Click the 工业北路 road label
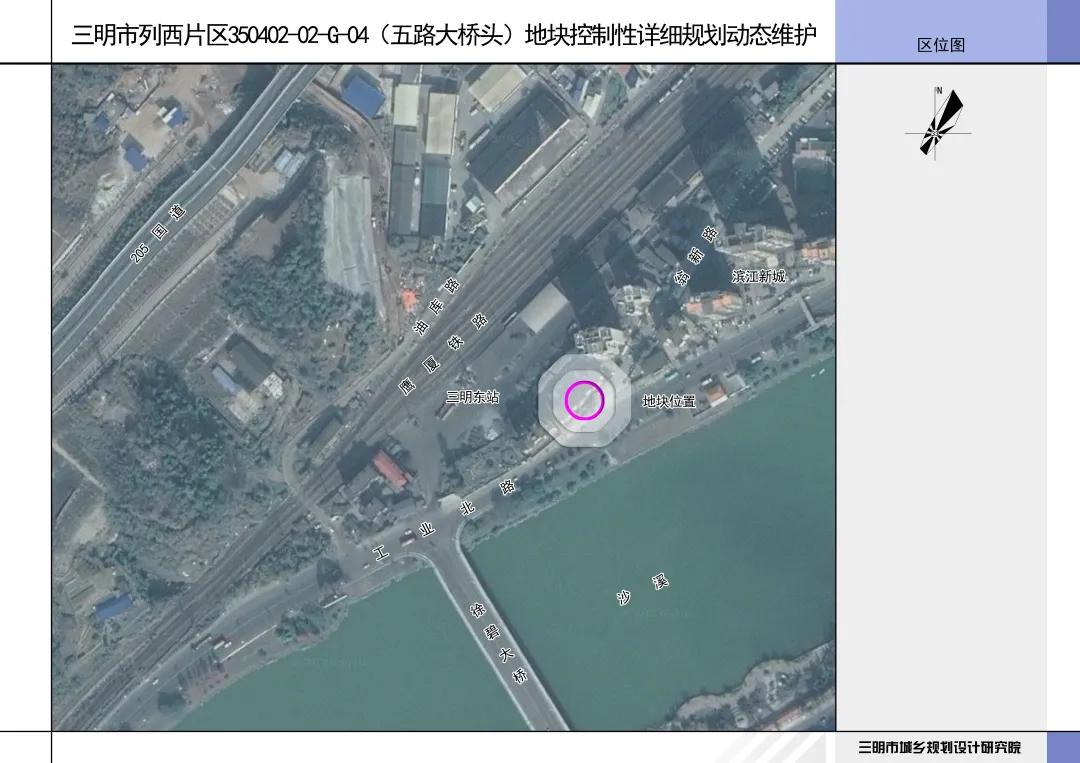Image resolution: width=1080 pixels, height=763 pixels. click(444, 519)
